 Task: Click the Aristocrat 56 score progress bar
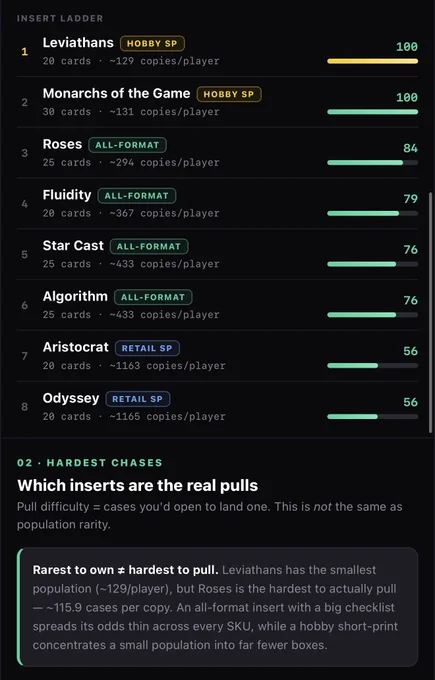pyautogui.click(x=373, y=366)
